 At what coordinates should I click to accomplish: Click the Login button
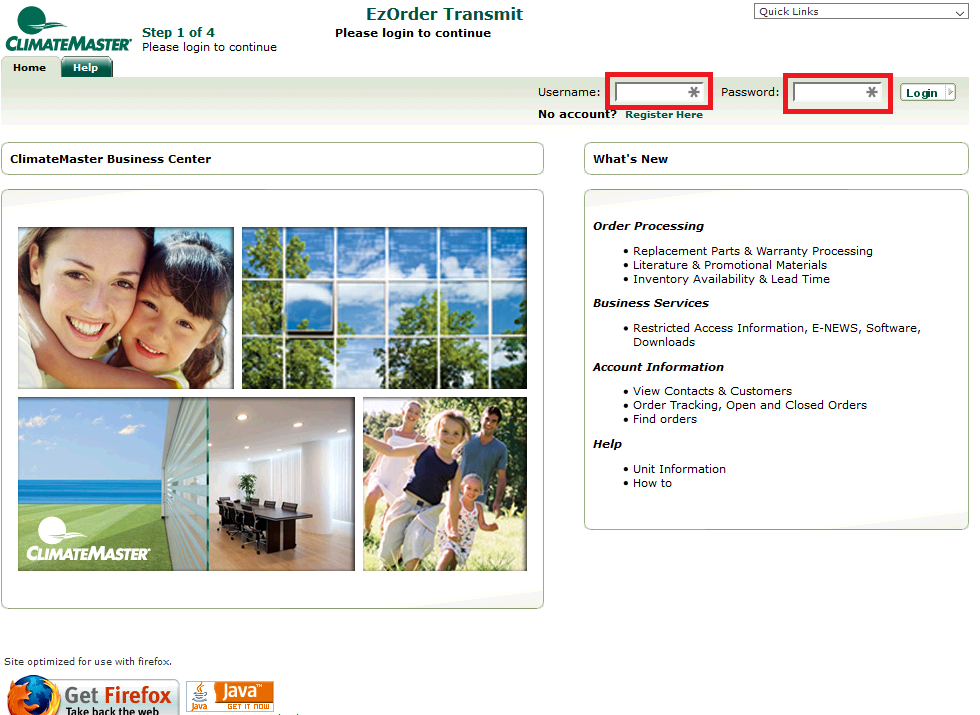coord(928,92)
